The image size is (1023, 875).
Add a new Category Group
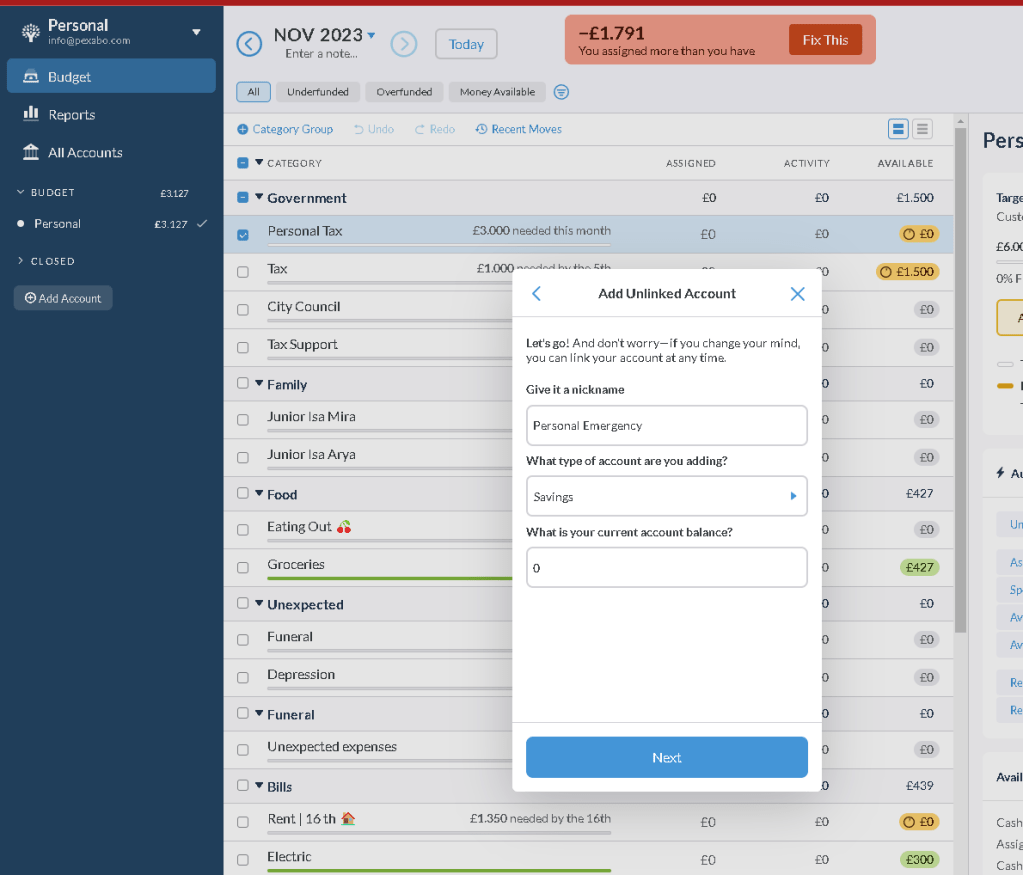(285, 129)
